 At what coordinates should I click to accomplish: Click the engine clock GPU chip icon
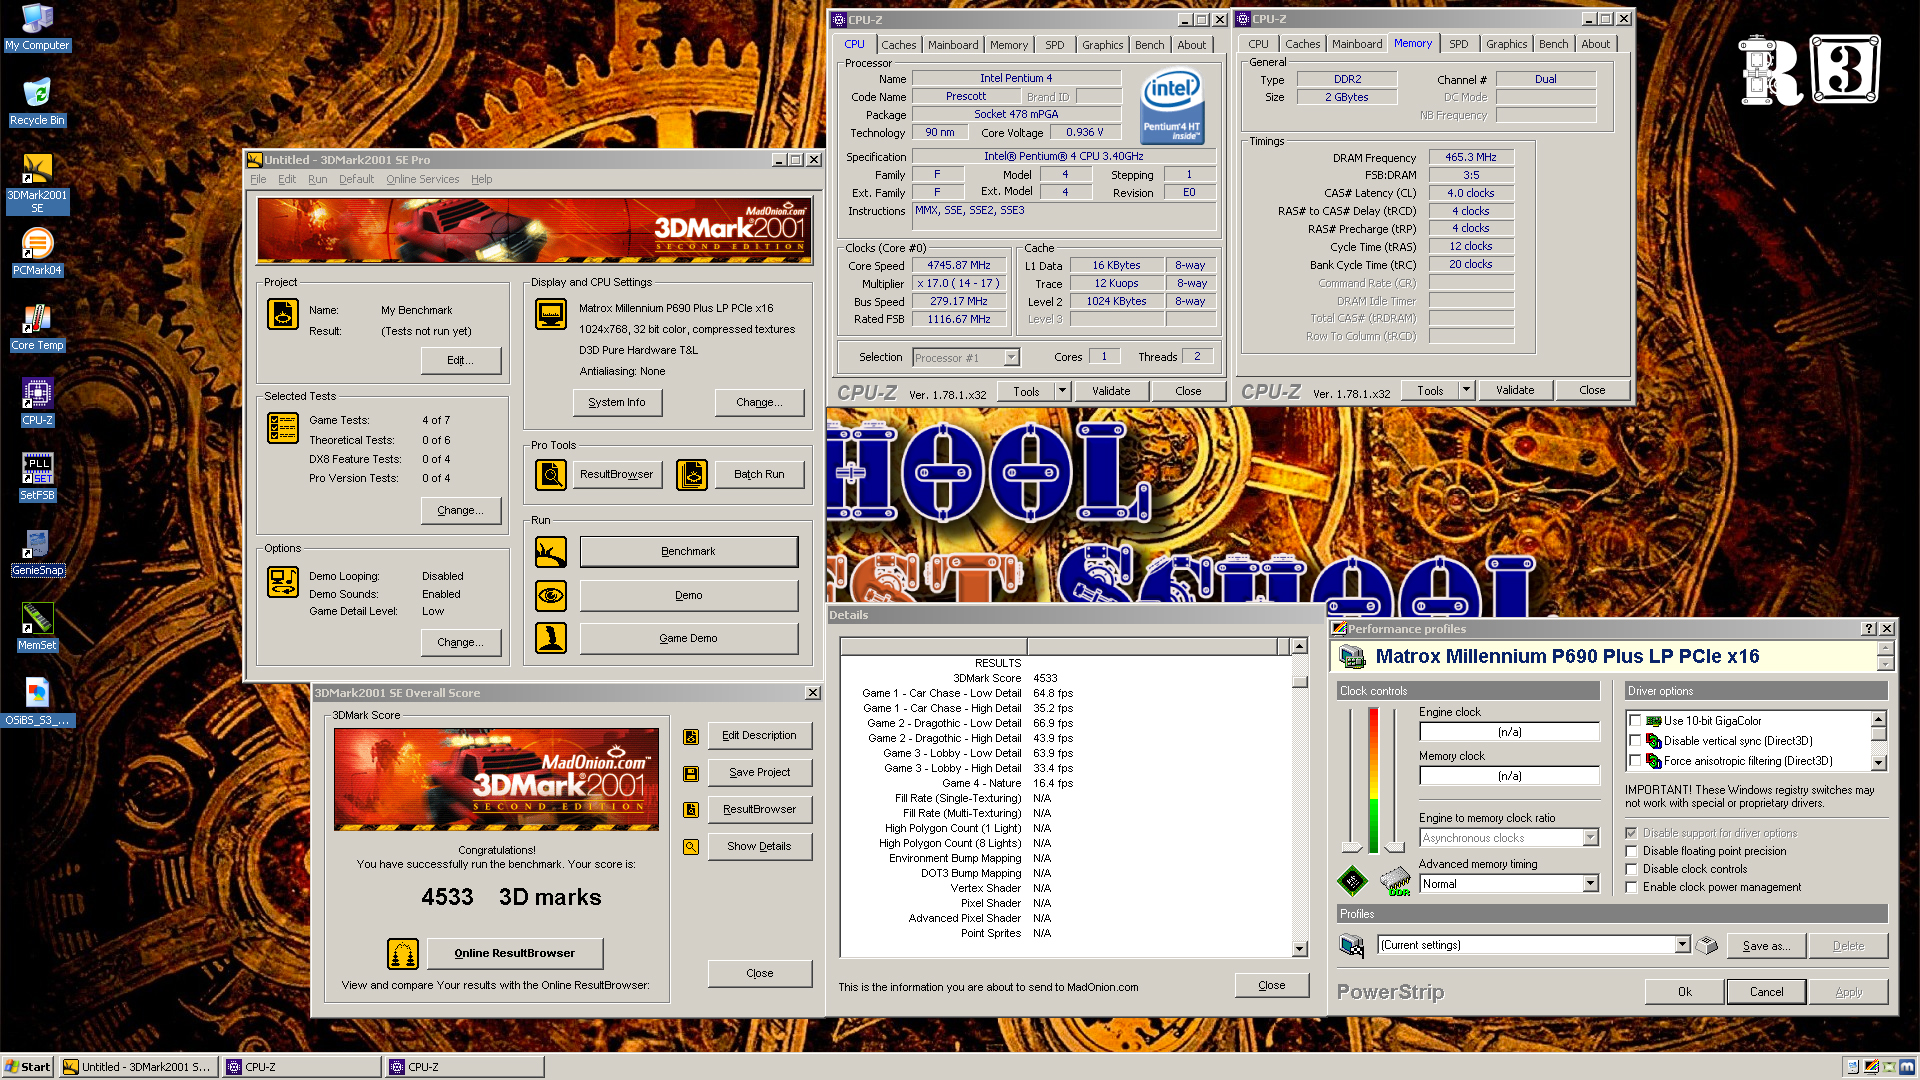[1352, 881]
